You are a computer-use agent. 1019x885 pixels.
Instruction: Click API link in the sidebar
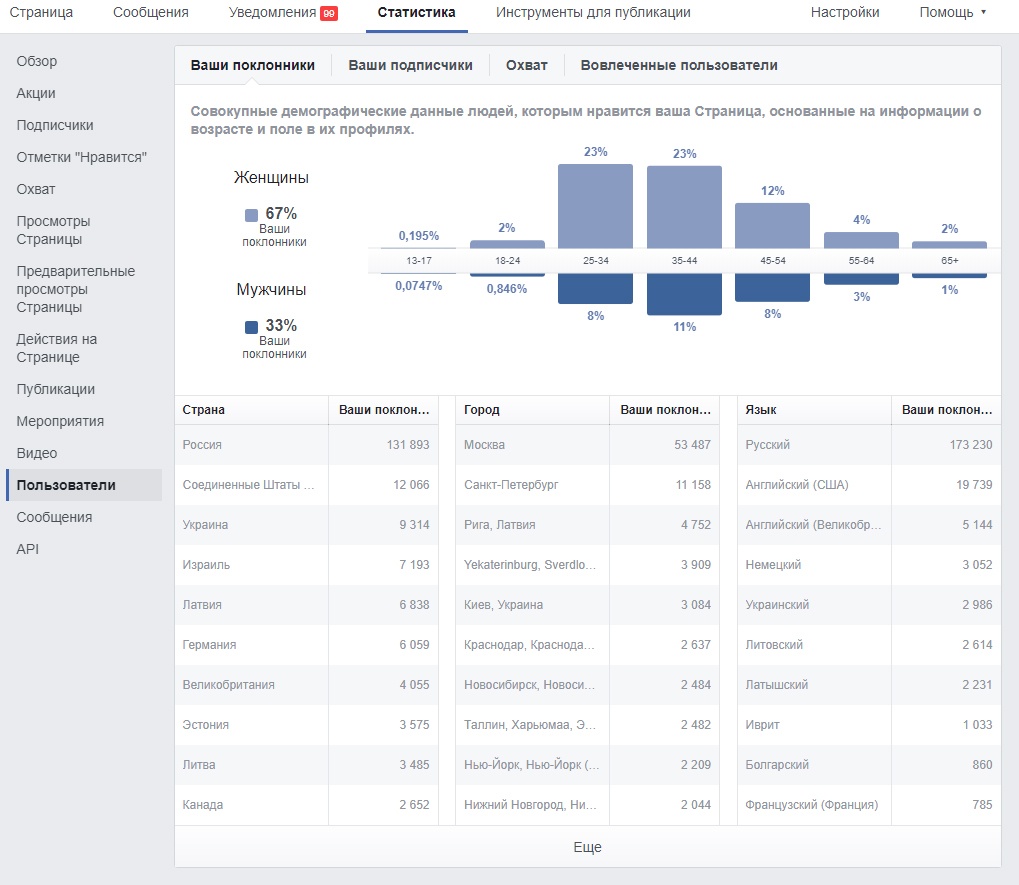click(28, 549)
